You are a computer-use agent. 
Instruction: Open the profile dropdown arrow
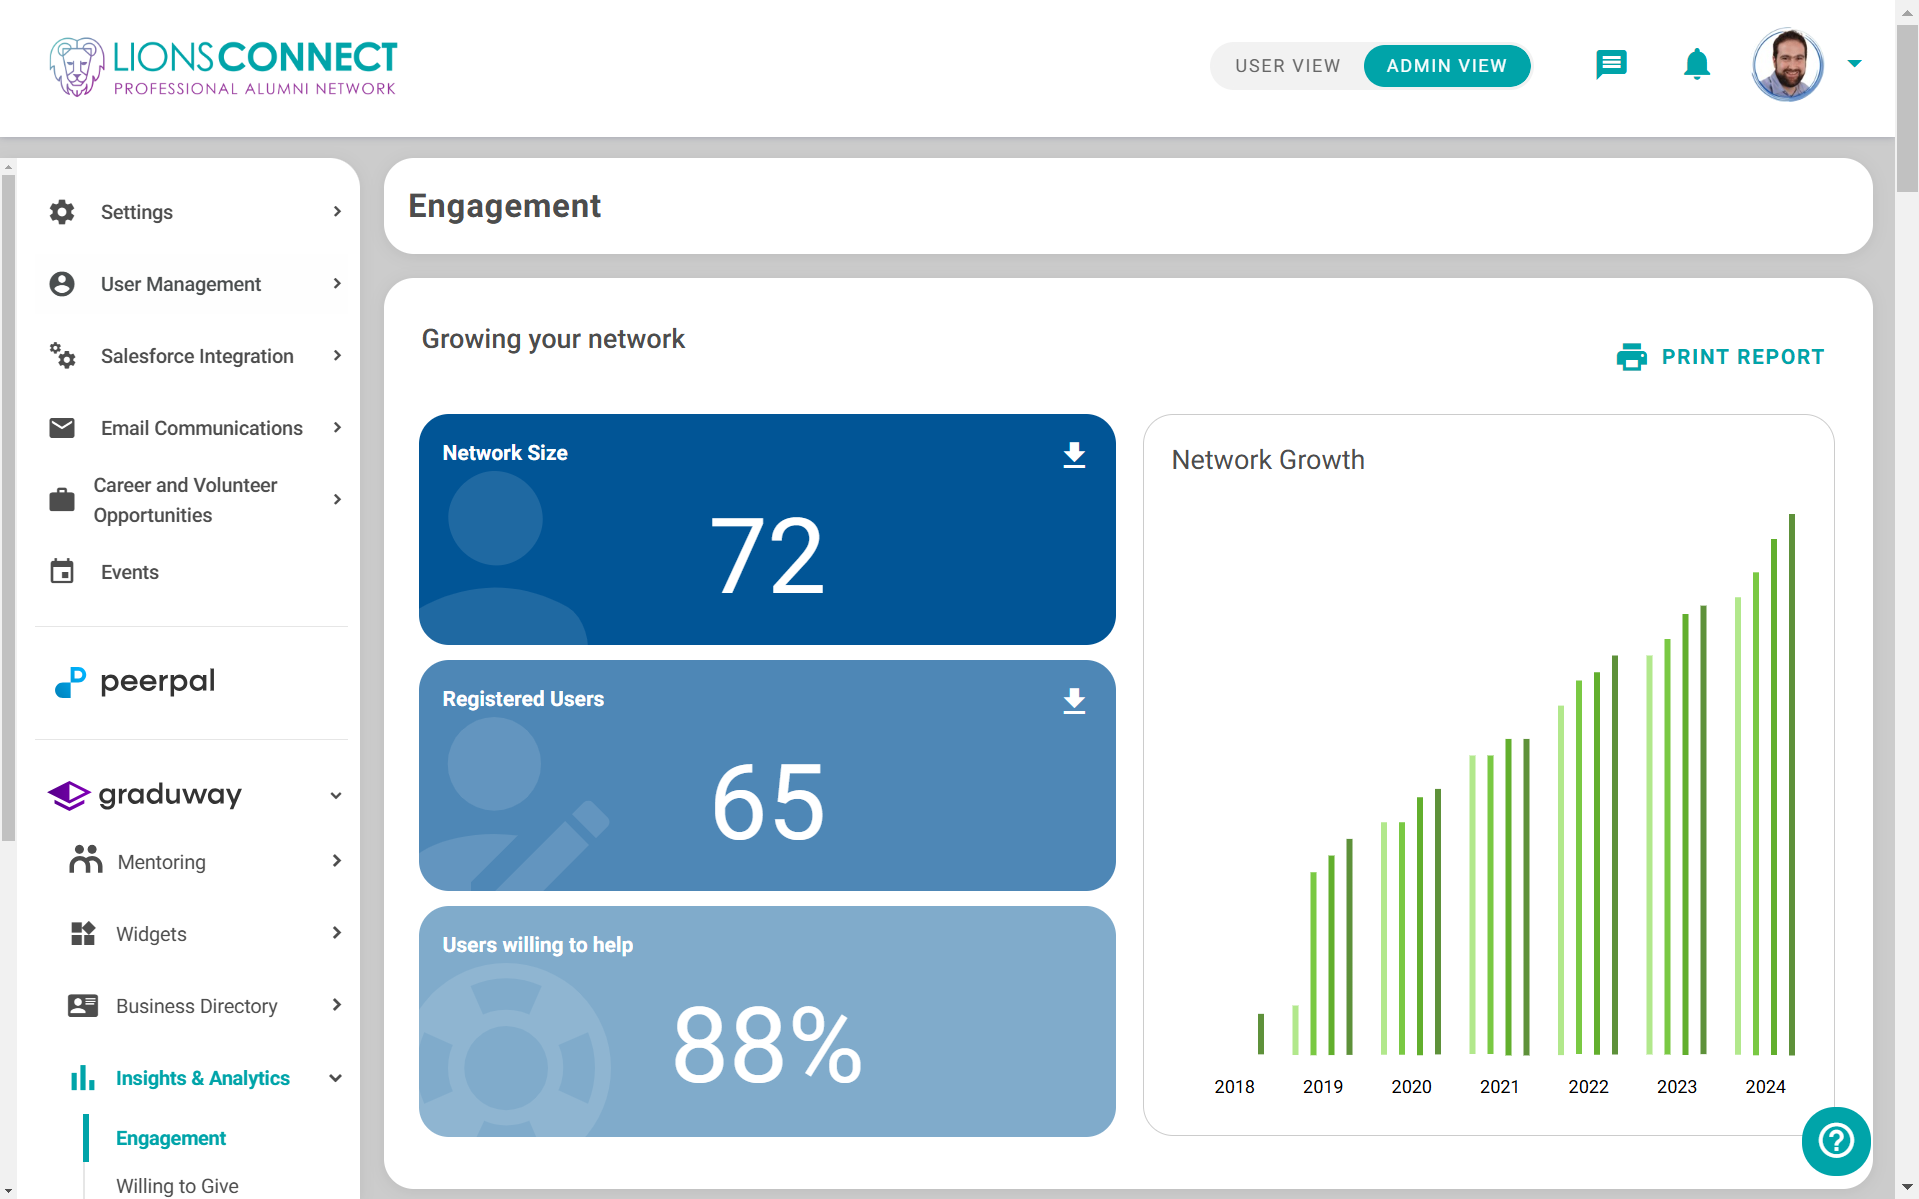coord(1855,63)
